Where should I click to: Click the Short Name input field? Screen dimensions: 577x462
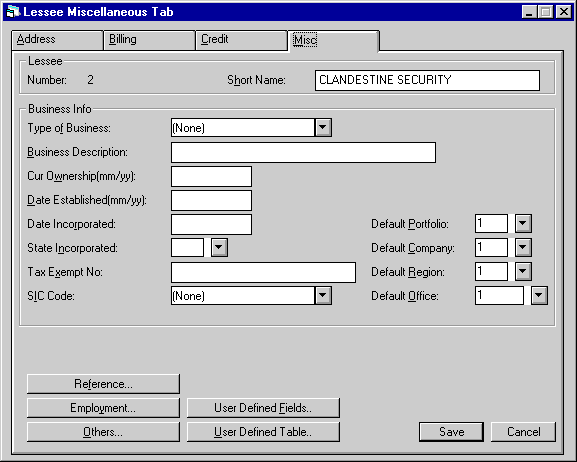(427, 80)
